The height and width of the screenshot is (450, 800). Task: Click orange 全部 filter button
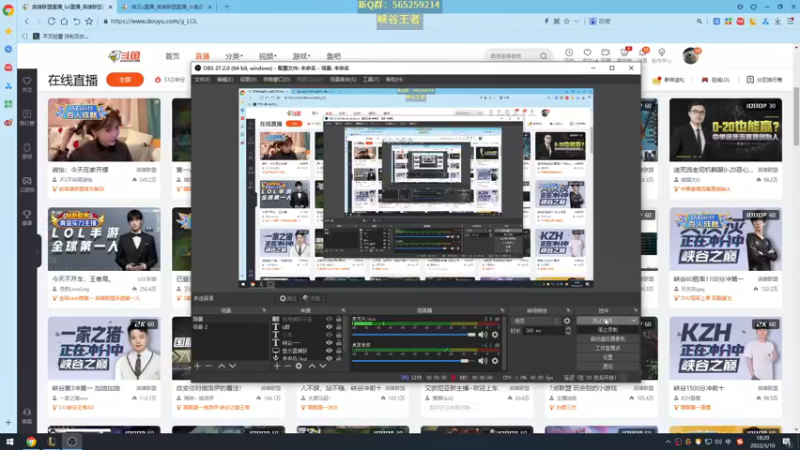125,80
